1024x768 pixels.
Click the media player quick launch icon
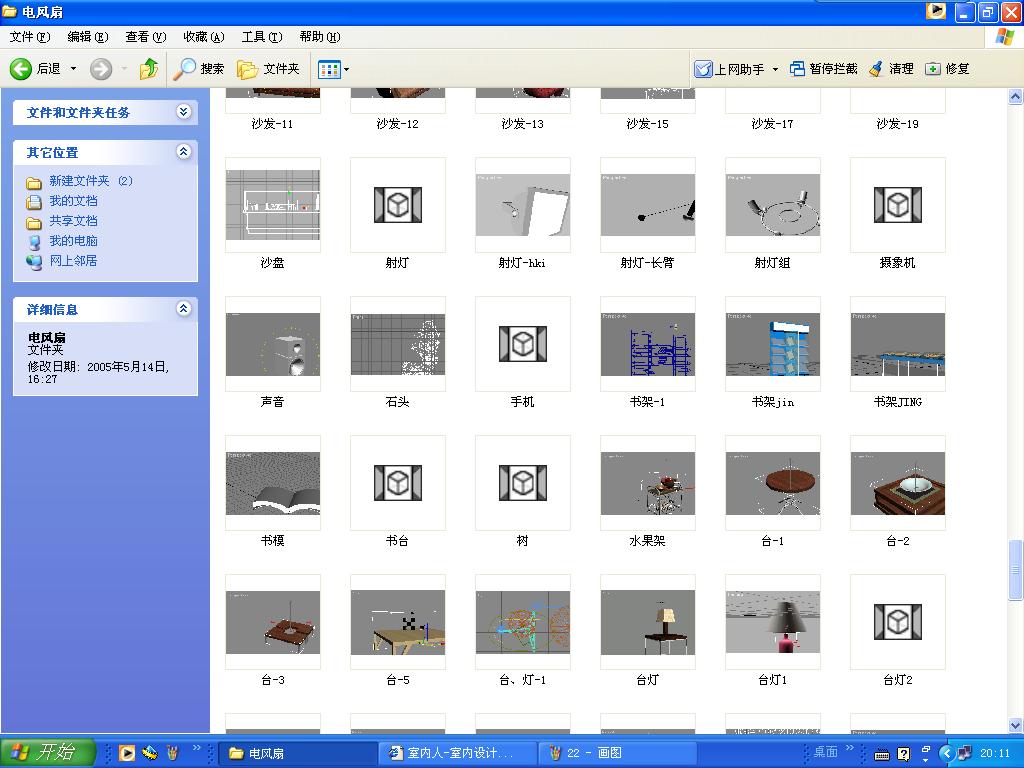(x=127, y=753)
